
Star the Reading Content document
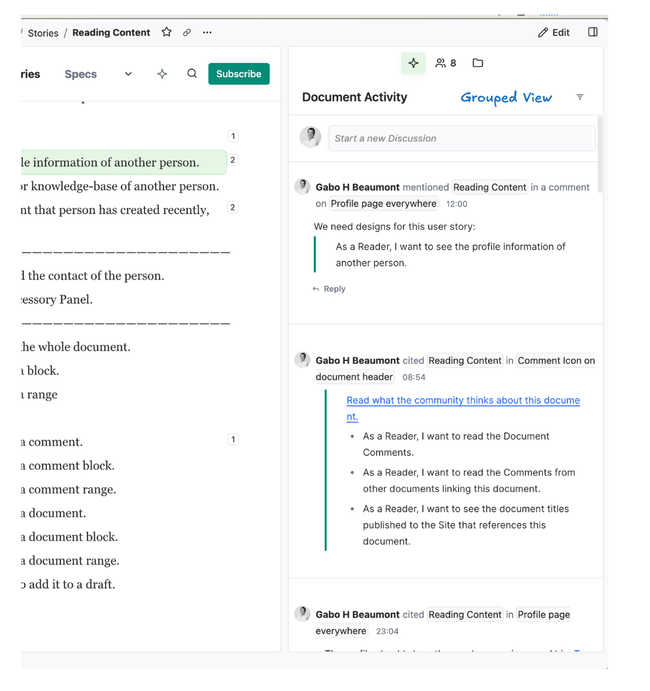pyautogui.click(x=167, y=33)
